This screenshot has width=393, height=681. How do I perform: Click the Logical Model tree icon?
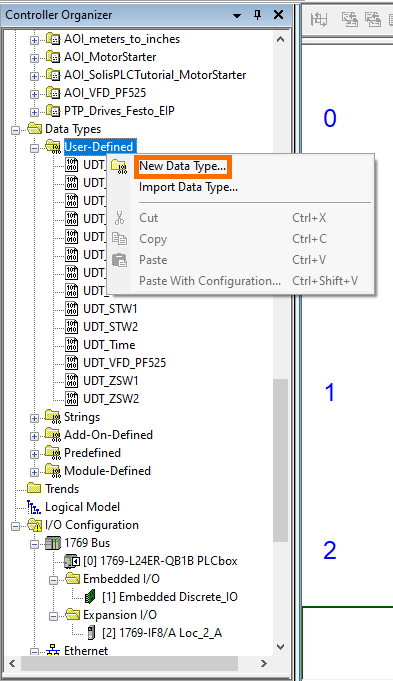coord(34,507)
